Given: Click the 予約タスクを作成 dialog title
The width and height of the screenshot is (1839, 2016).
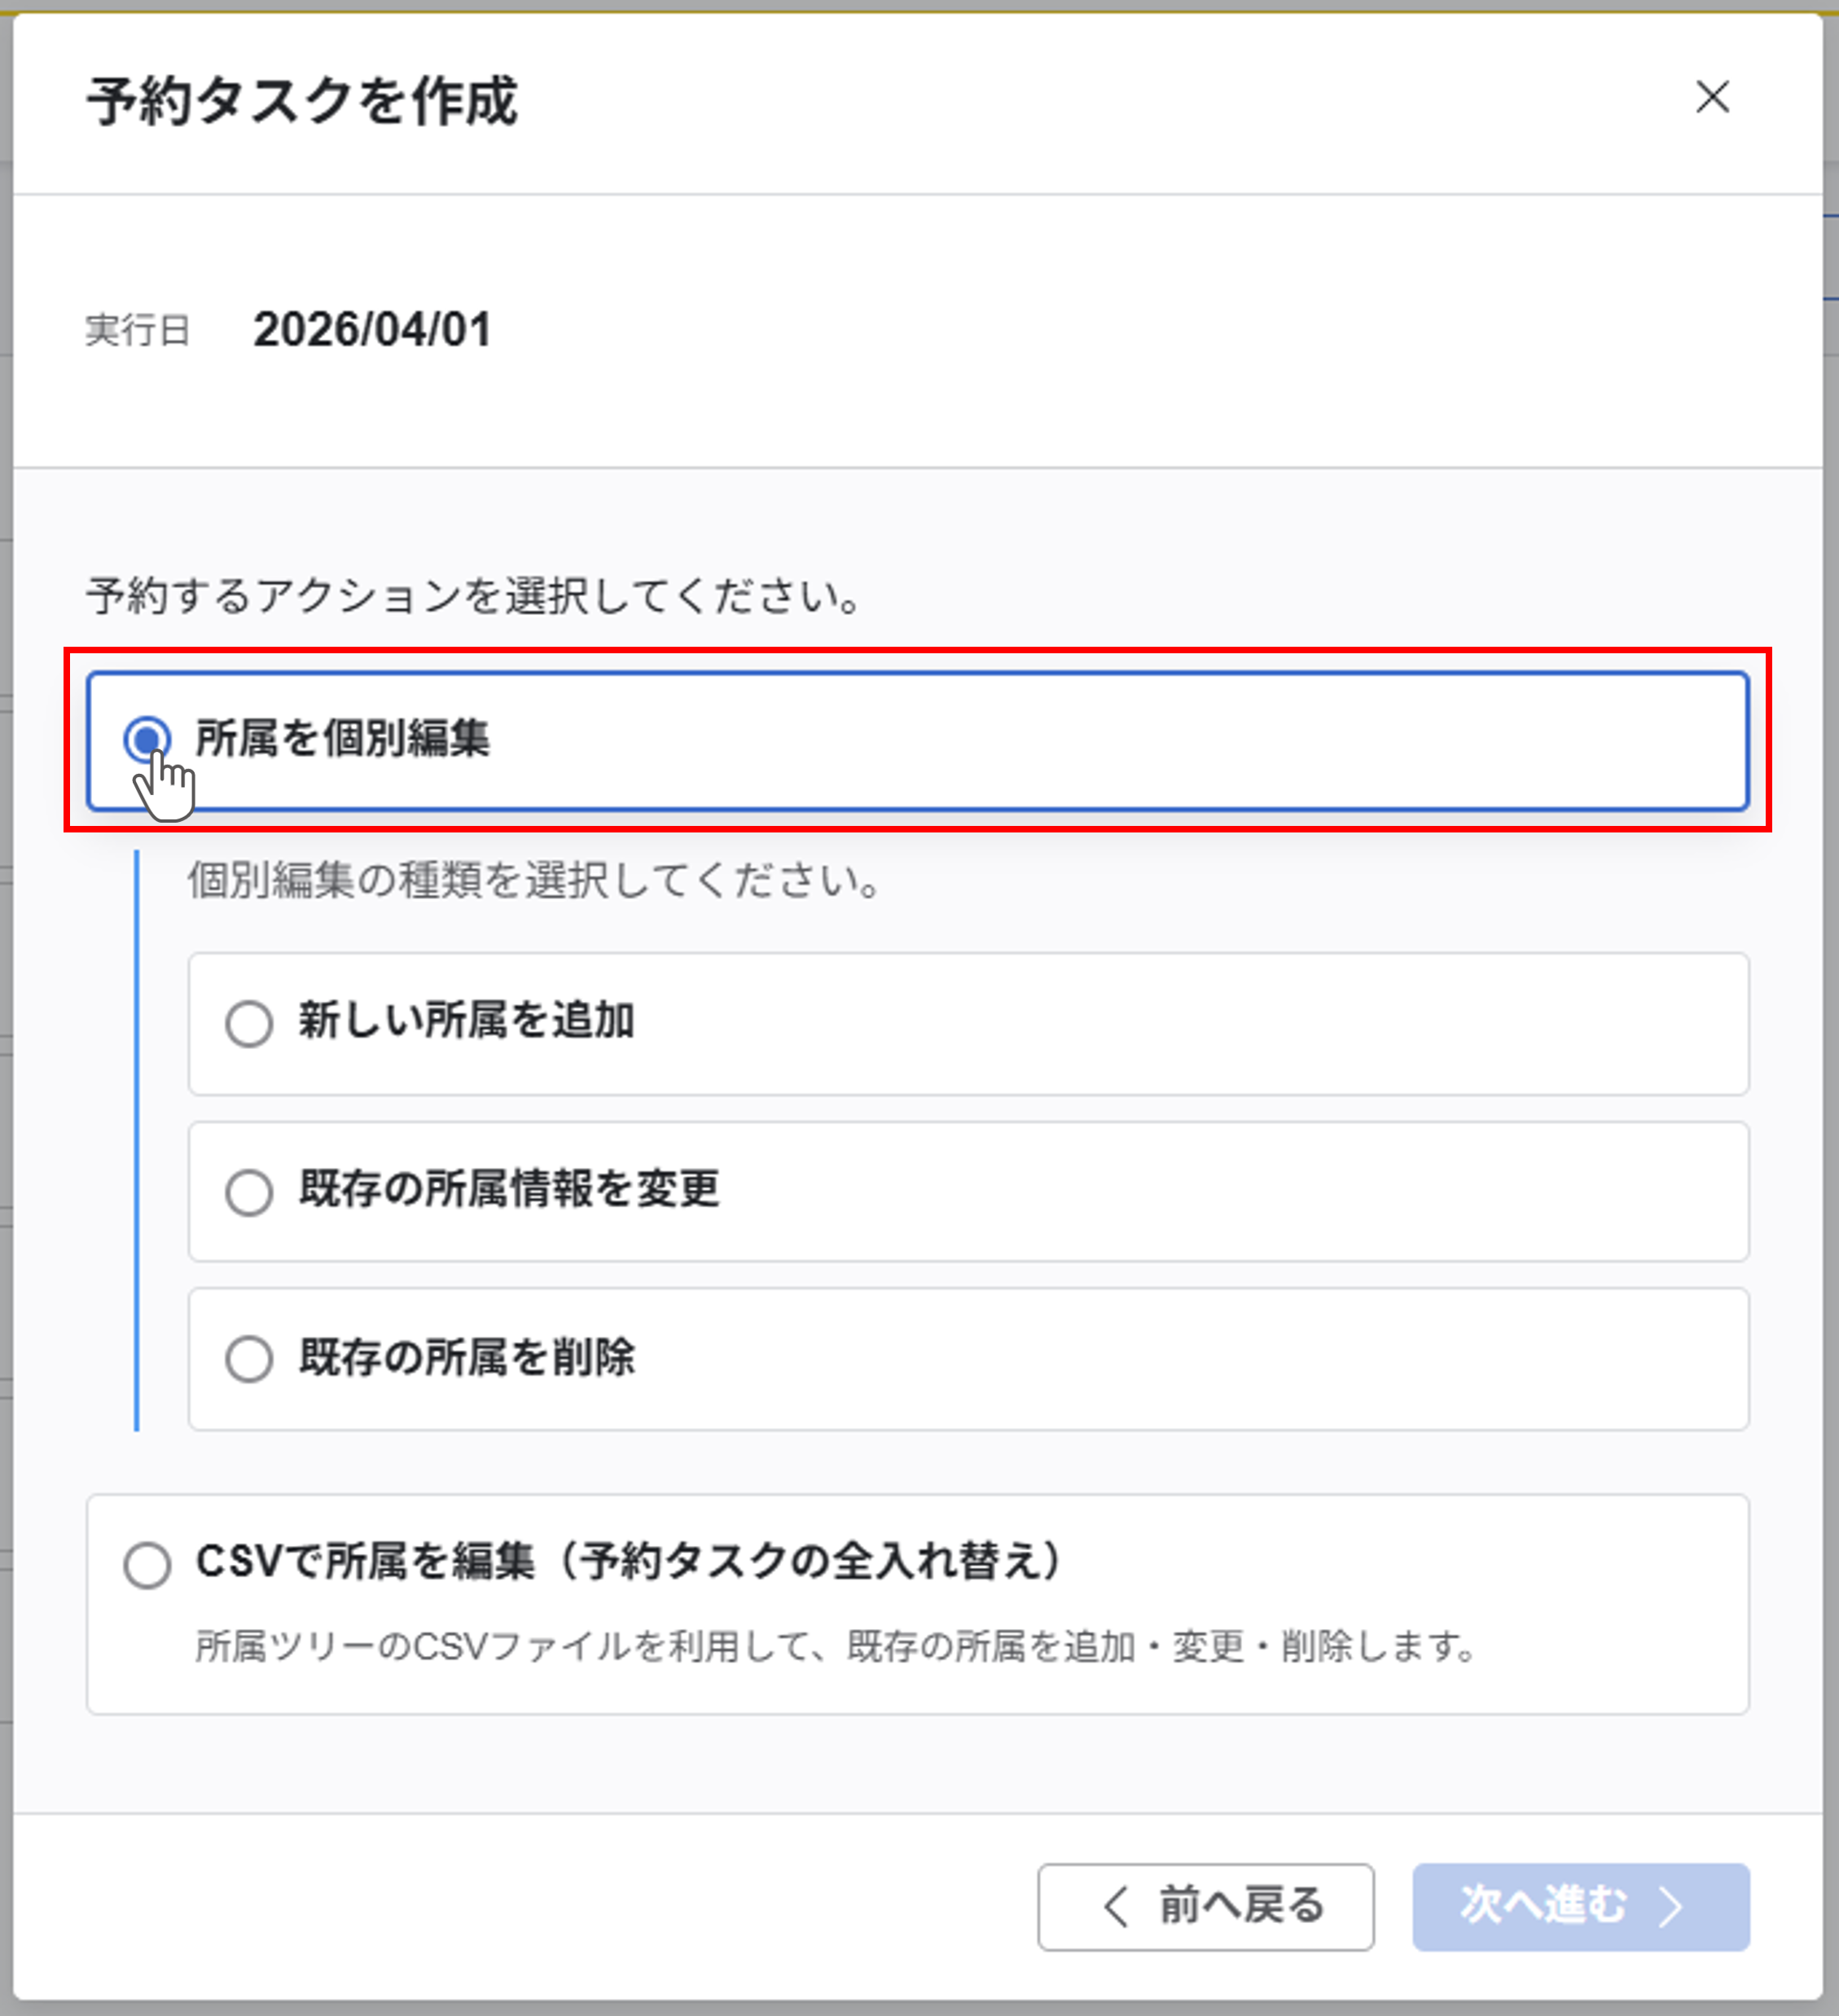Looking at the screenshot, I should (x=302, y=101).
